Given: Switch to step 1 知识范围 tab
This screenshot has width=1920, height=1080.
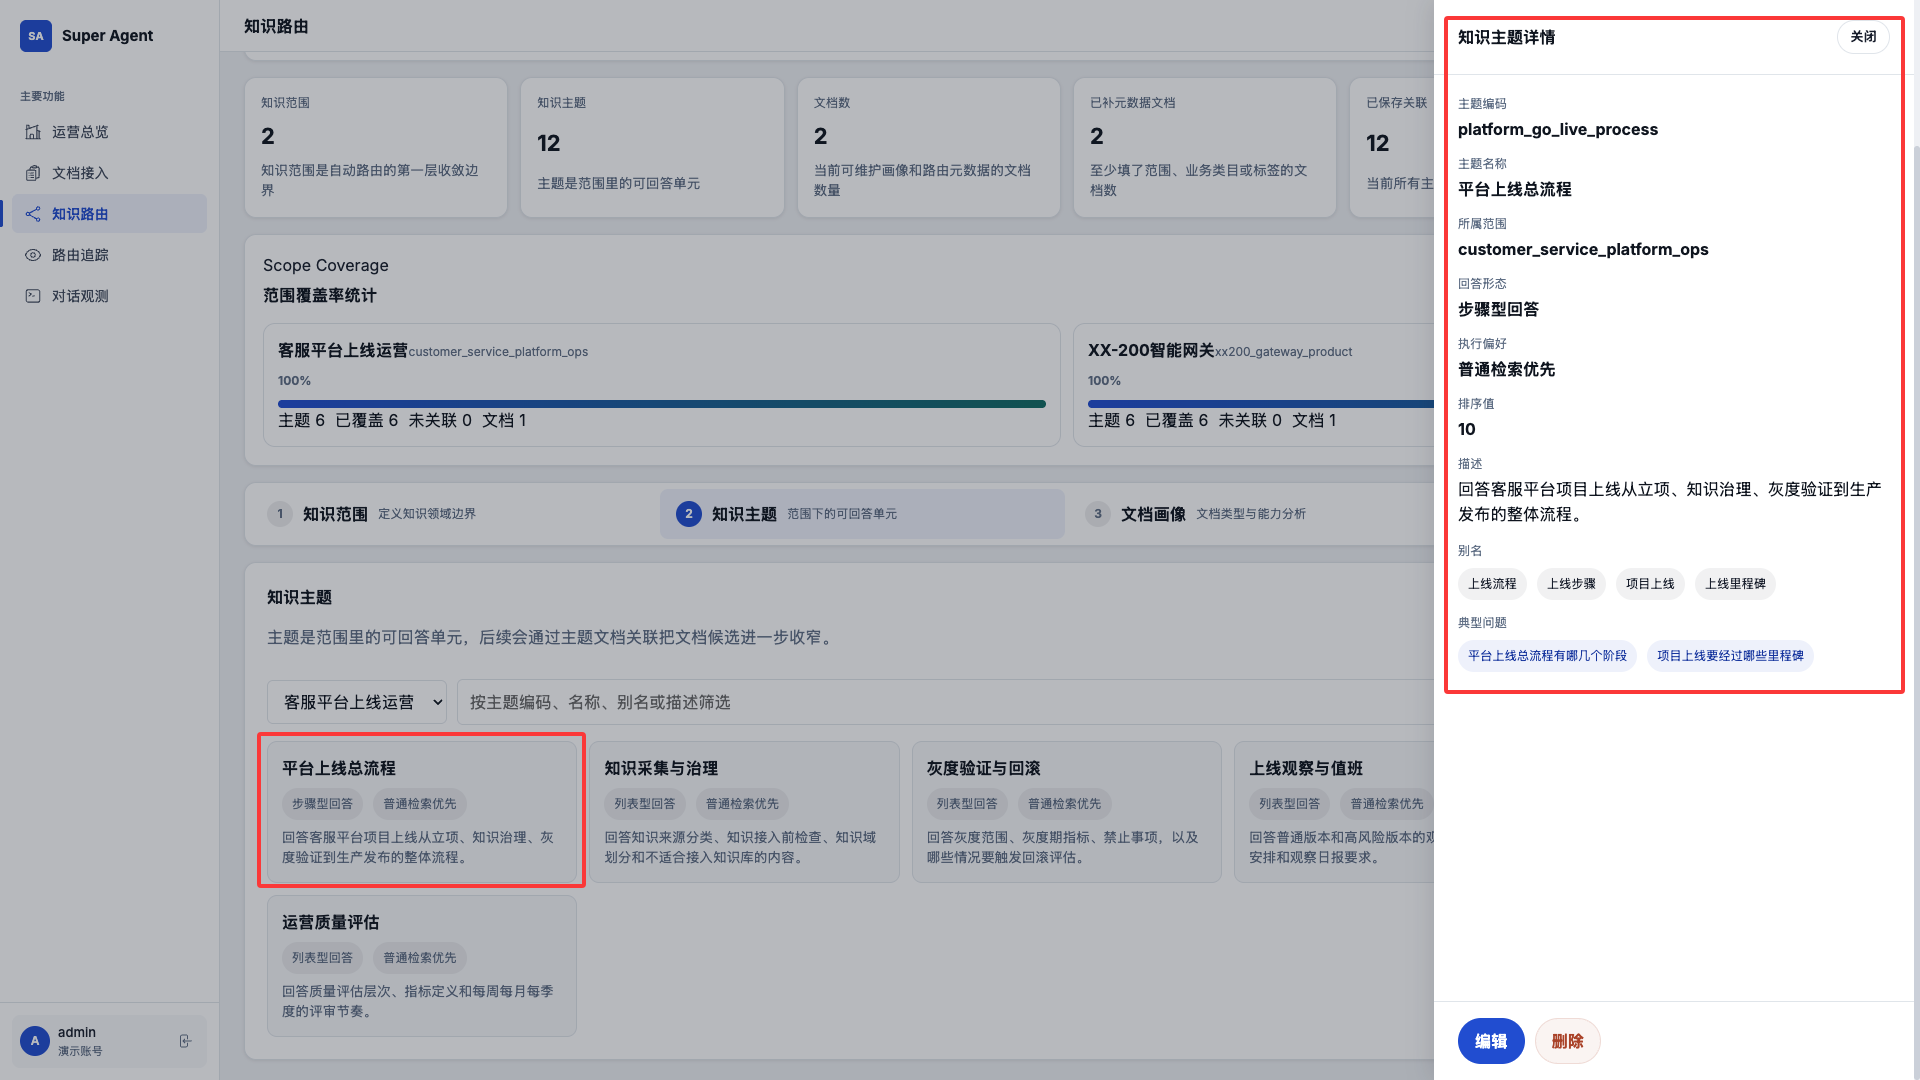Looking at the screenshot, I should point(336,514).
